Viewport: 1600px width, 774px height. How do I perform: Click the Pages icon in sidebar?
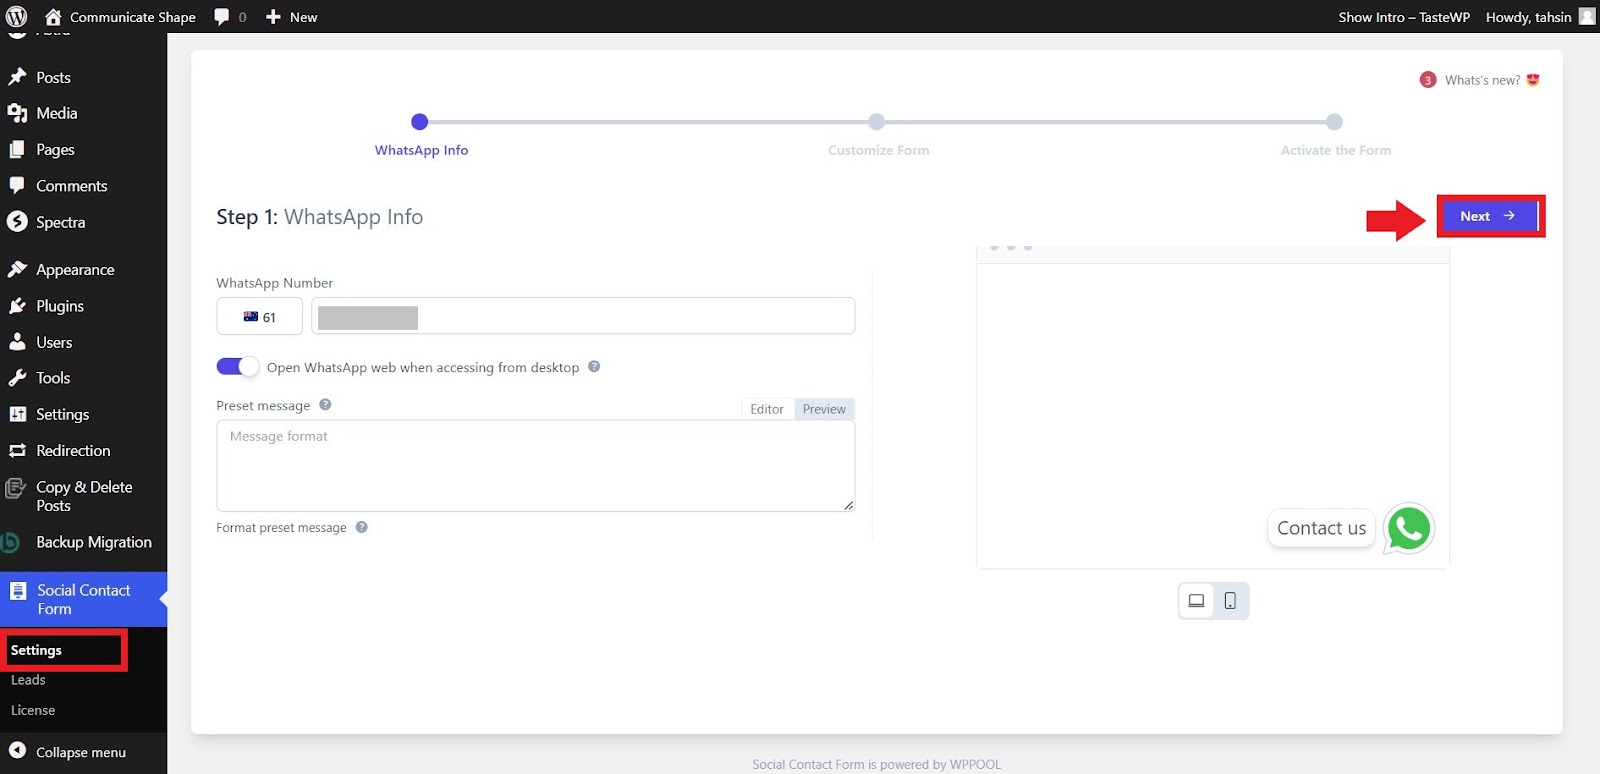click(17, 149)
